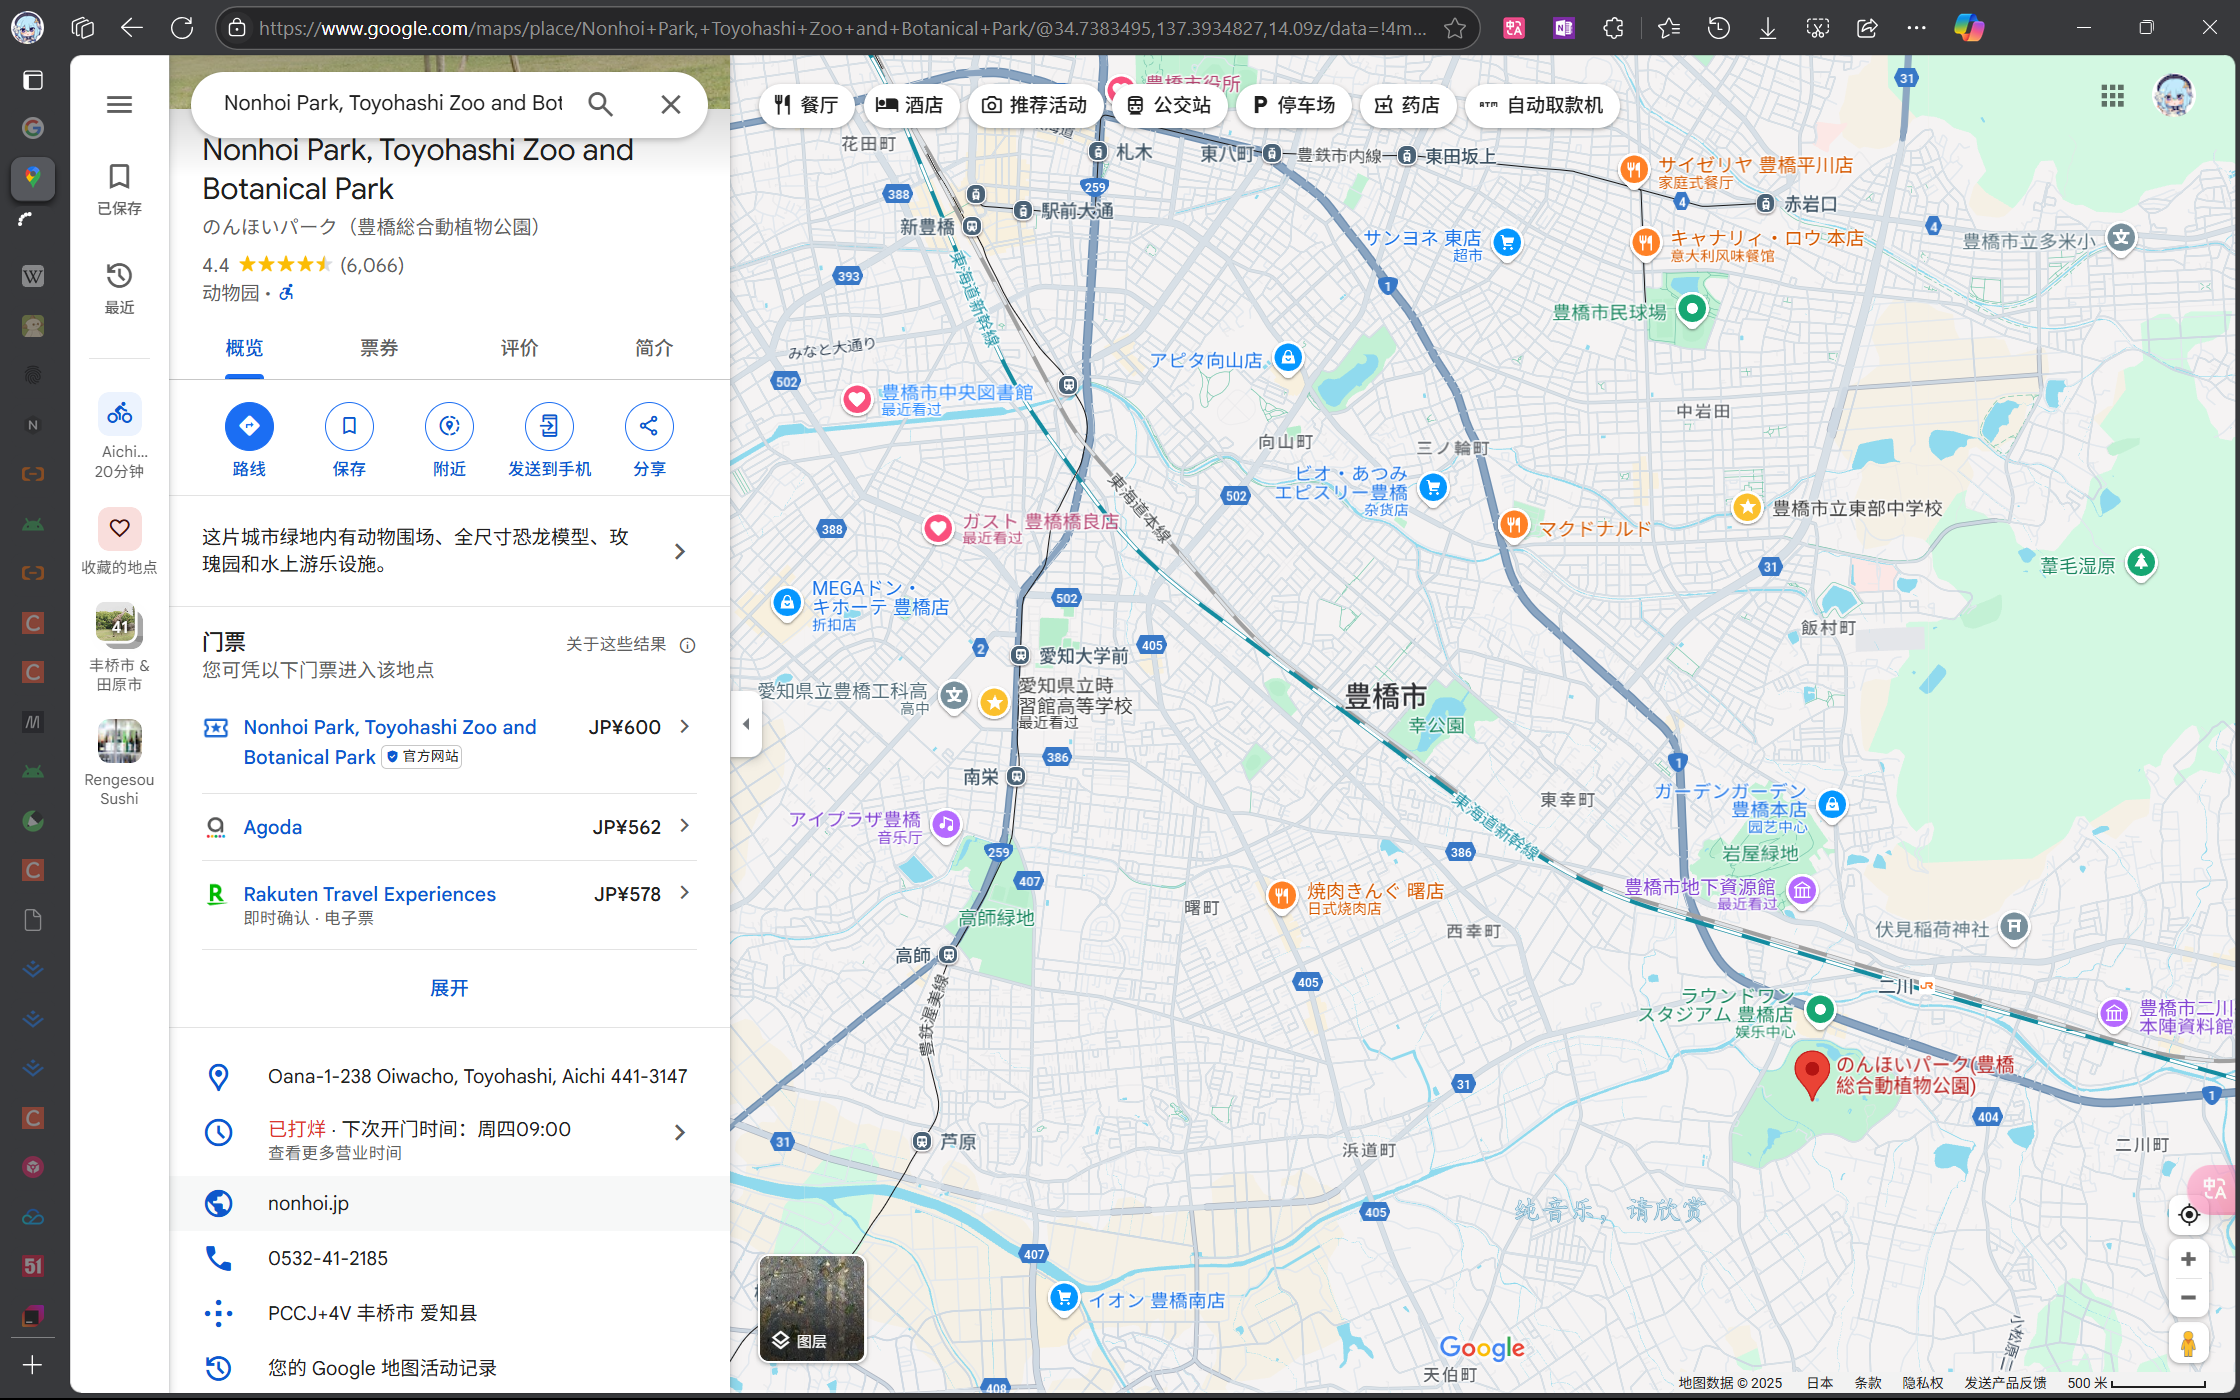Favorite this page with star icon

[x=1455, y=28]
